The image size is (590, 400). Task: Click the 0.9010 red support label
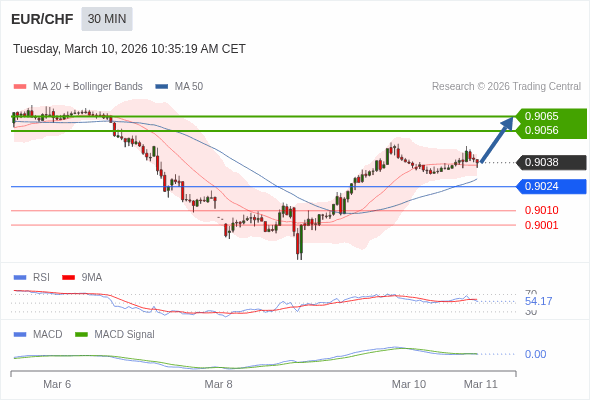tap(541, 210)
